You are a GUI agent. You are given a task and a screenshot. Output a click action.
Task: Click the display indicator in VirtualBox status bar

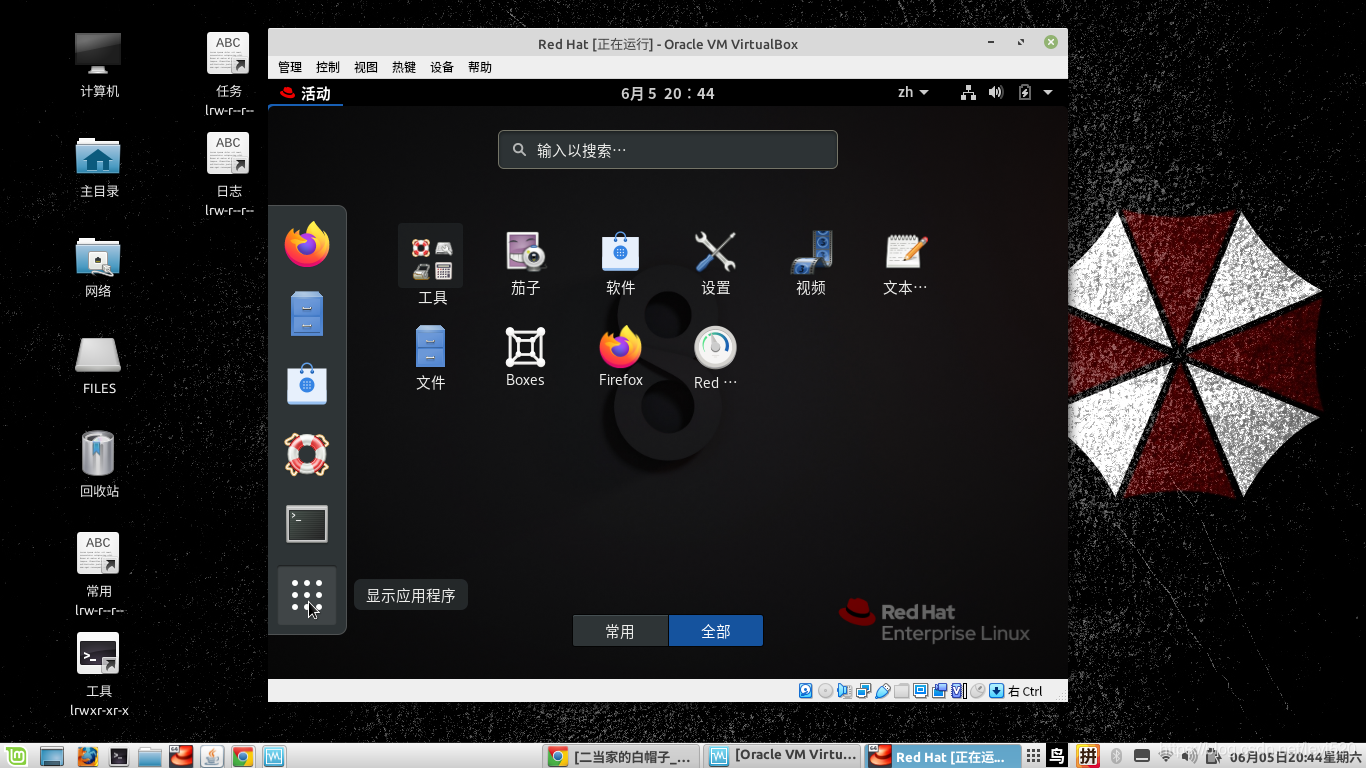(920, 691)
